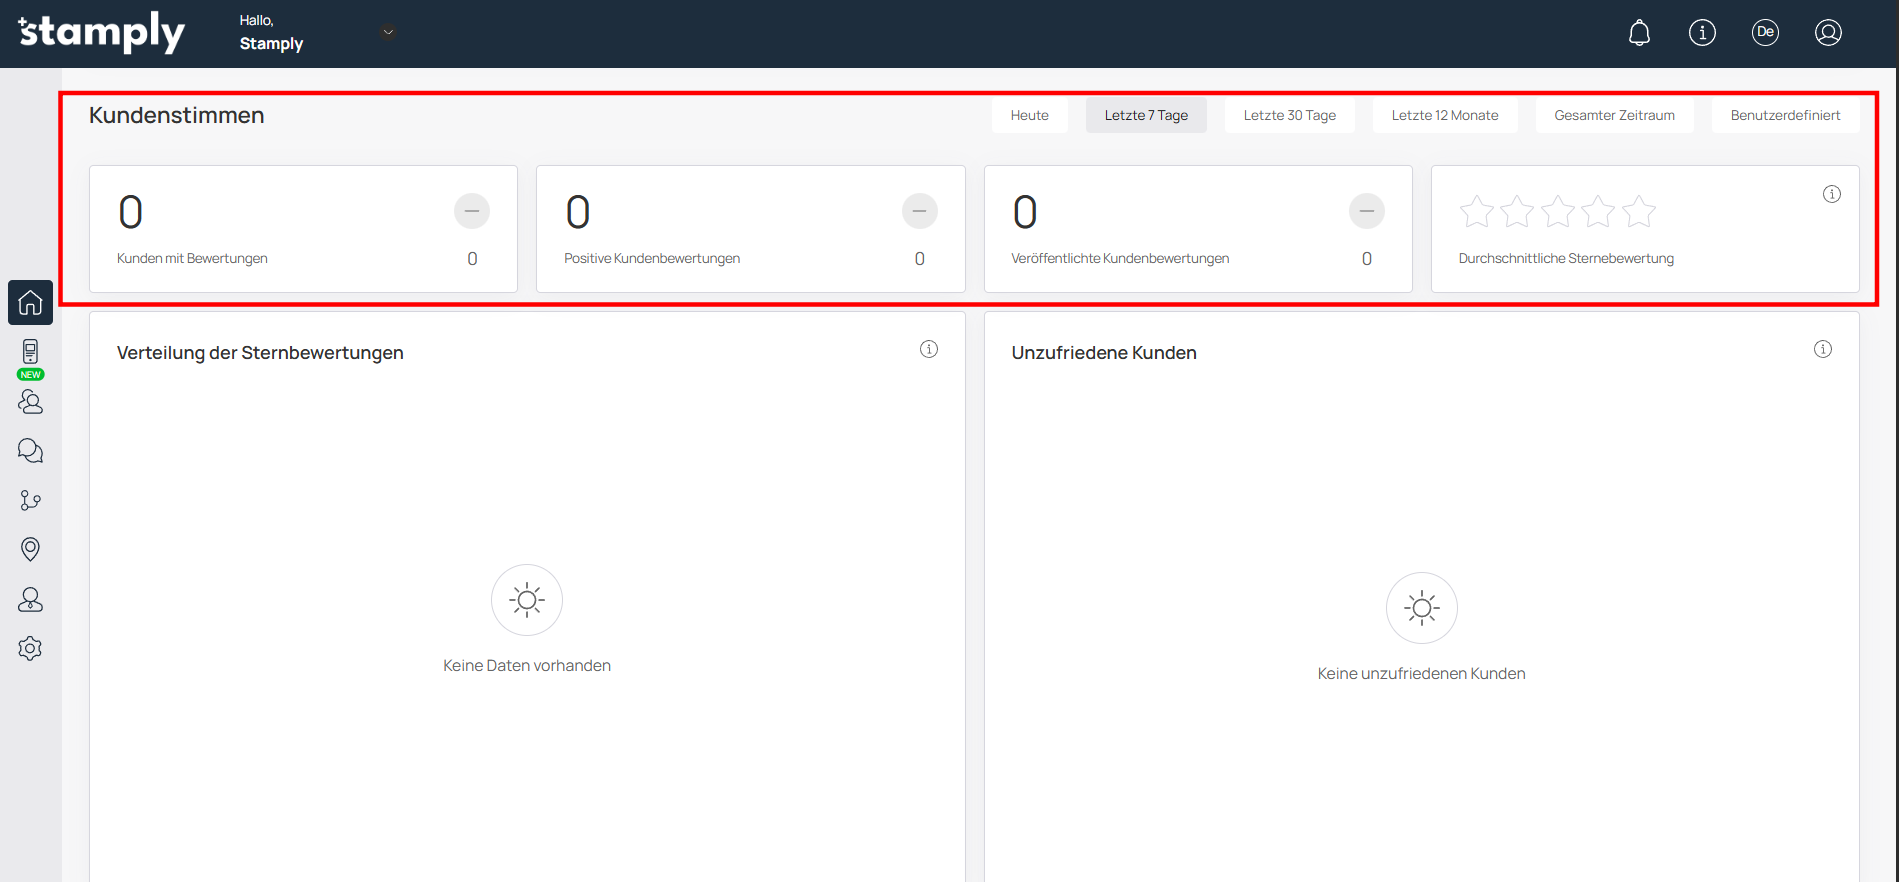Screen dimensions: 1899x882
Task: Select the Letzte 30 Tage filter
Action: coord(1289,115)
